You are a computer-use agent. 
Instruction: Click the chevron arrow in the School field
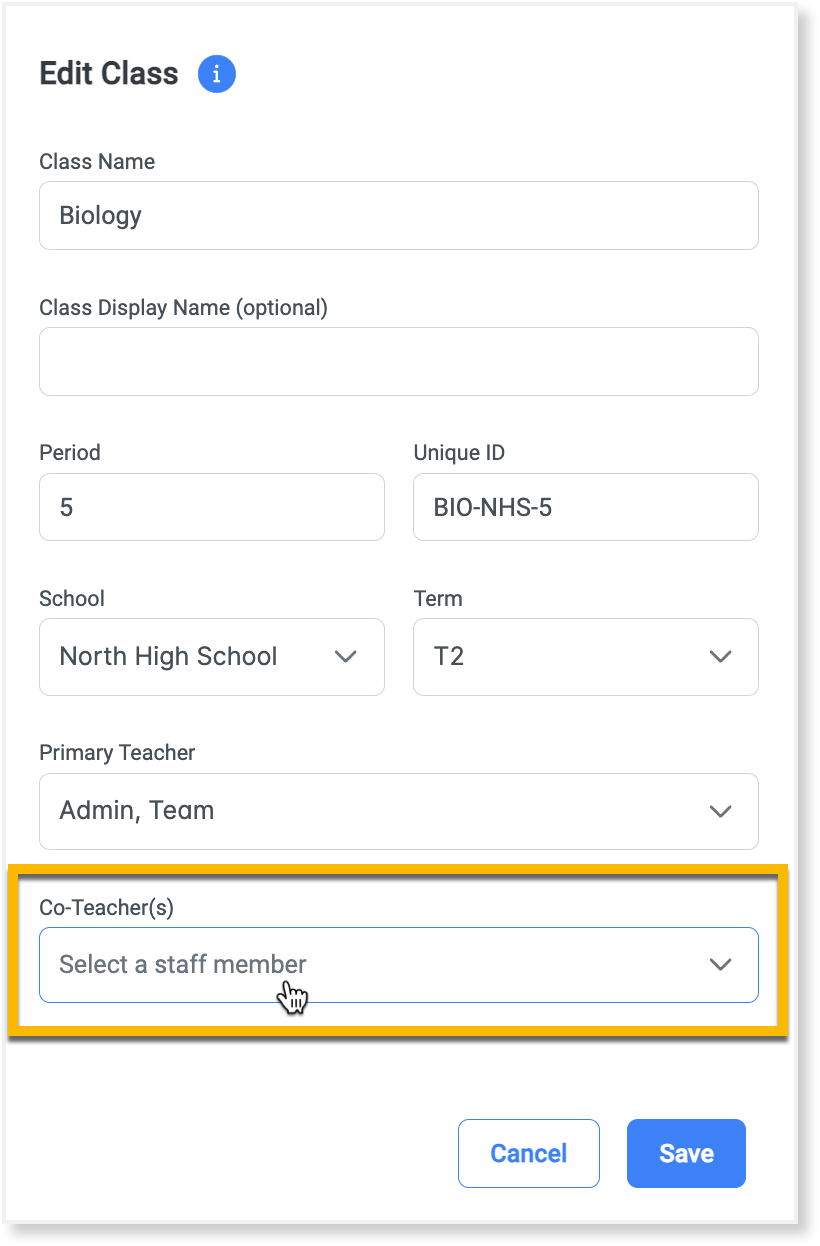tap(345, 657)
